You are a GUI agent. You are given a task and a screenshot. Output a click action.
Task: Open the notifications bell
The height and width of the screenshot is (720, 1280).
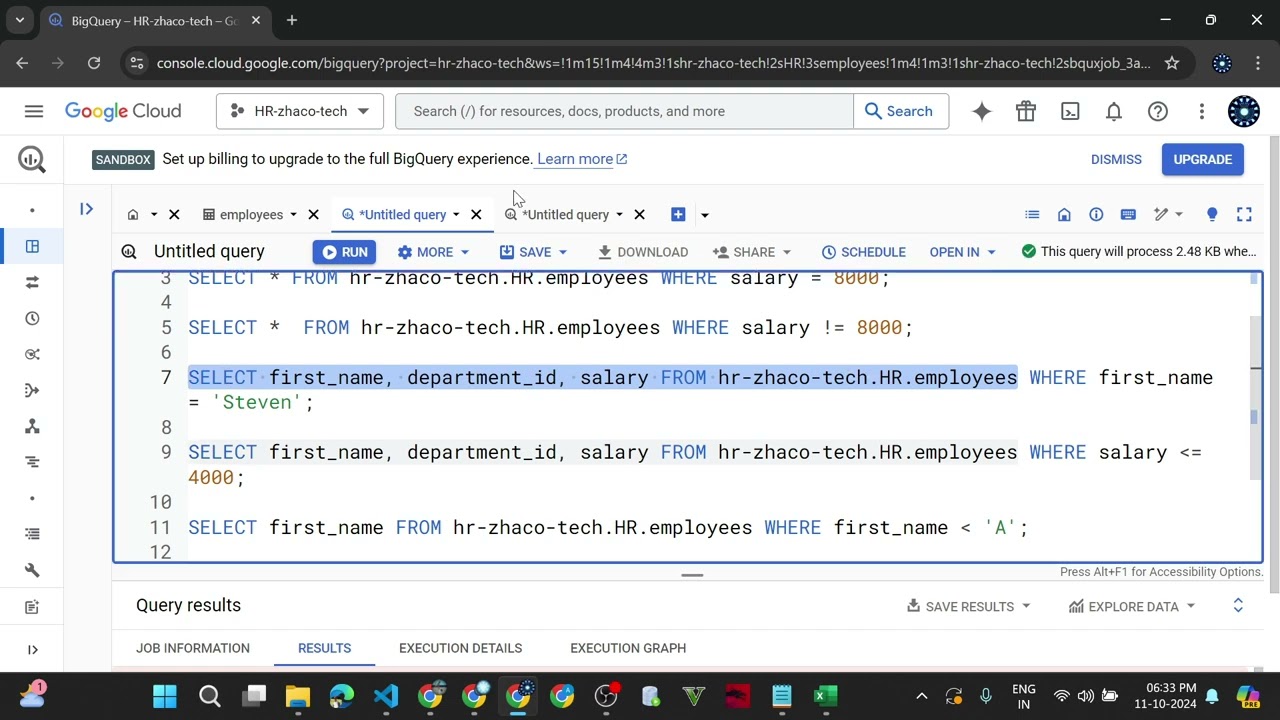(1114, 111)
